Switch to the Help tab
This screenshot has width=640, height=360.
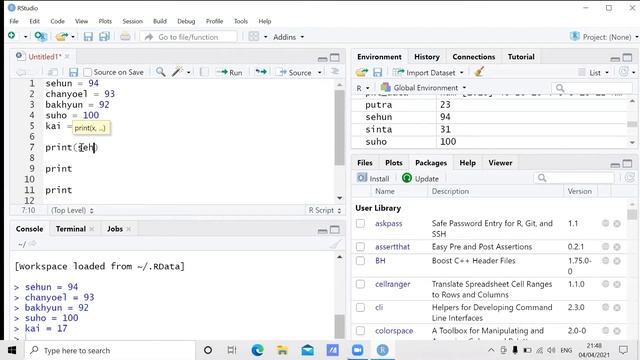pos(467,163)
